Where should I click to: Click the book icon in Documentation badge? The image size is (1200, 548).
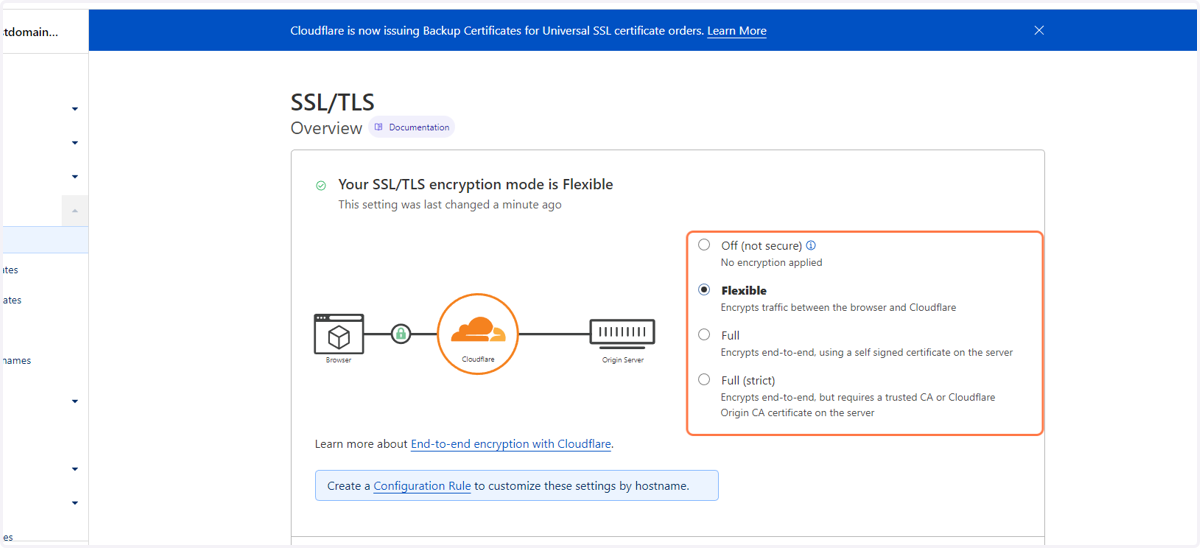[379, 127]
